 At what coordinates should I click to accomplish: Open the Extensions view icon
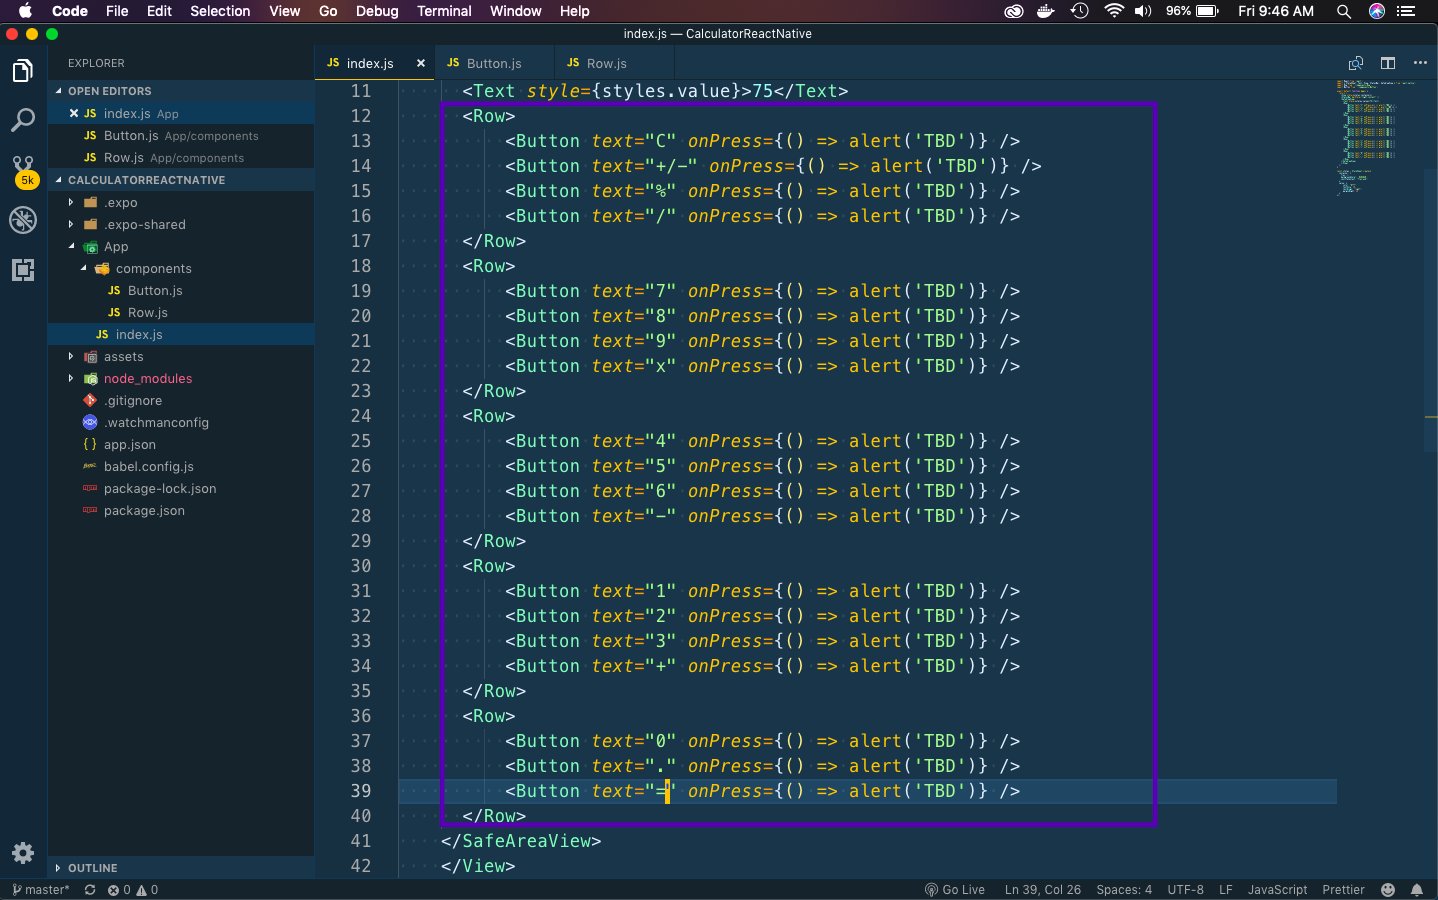click(22, 270)
